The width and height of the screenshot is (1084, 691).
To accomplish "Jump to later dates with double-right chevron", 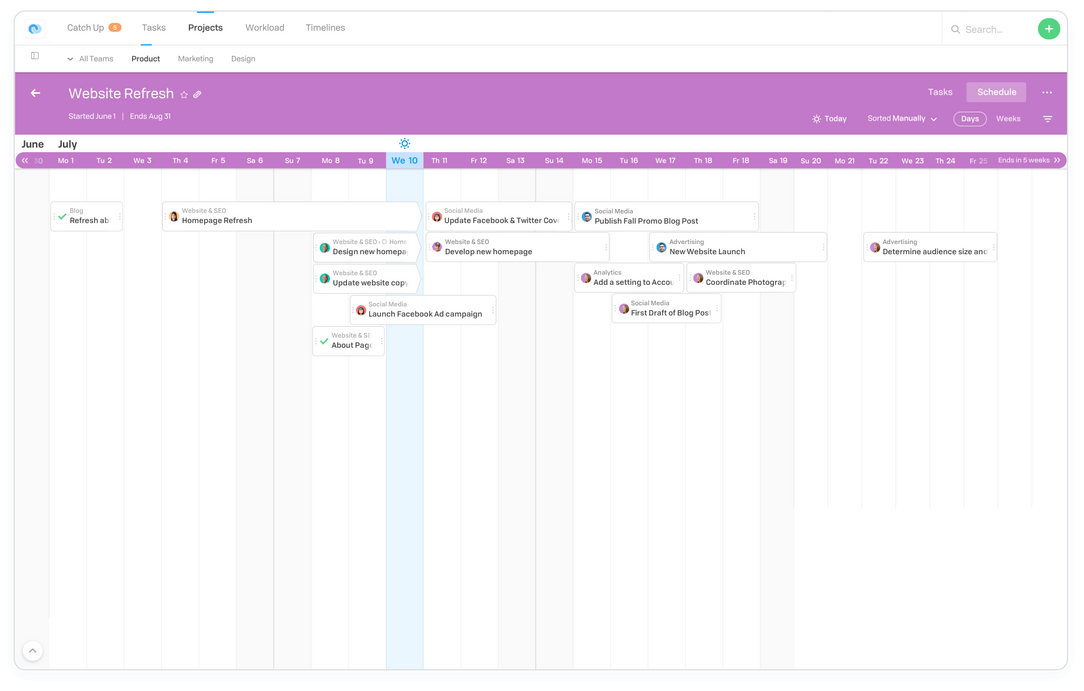I will [x=1057, y=160].
